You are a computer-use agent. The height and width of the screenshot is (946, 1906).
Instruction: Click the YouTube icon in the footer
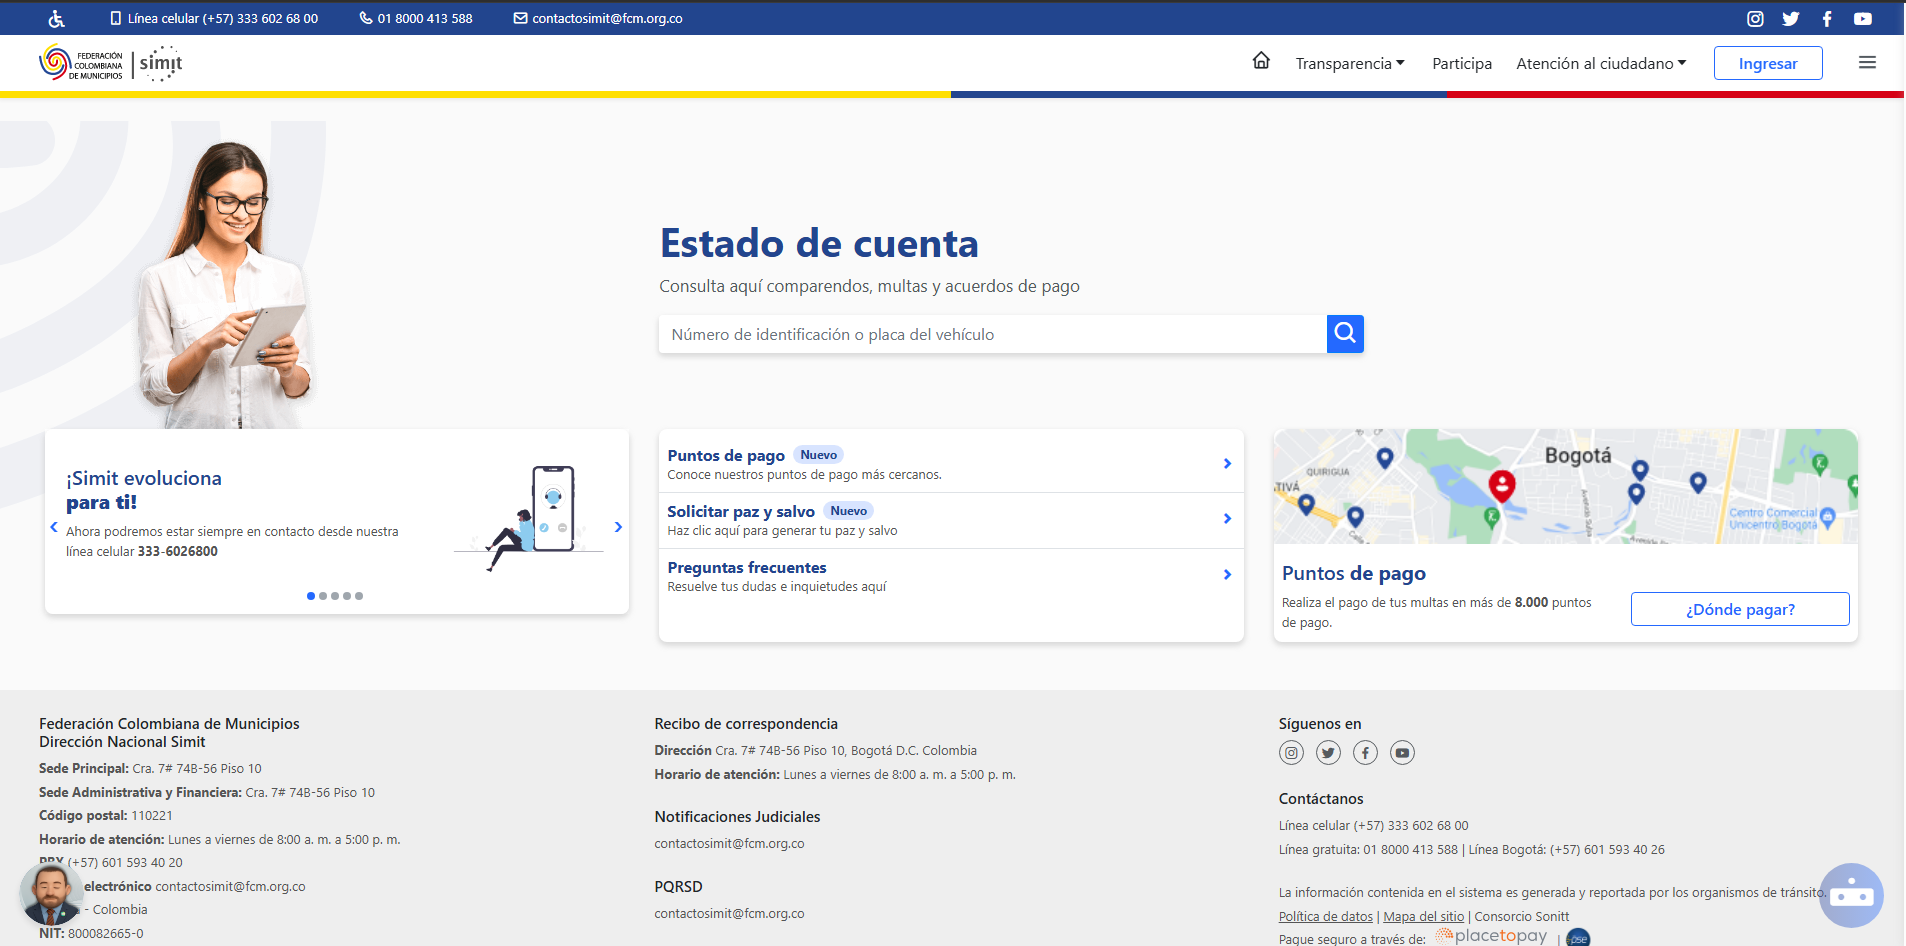(1402, 753)
